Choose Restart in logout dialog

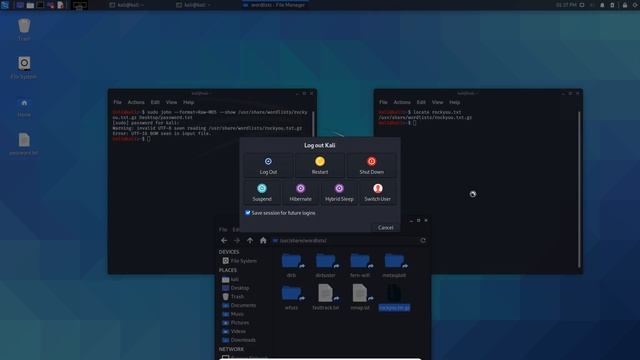[x=320, y=165]
